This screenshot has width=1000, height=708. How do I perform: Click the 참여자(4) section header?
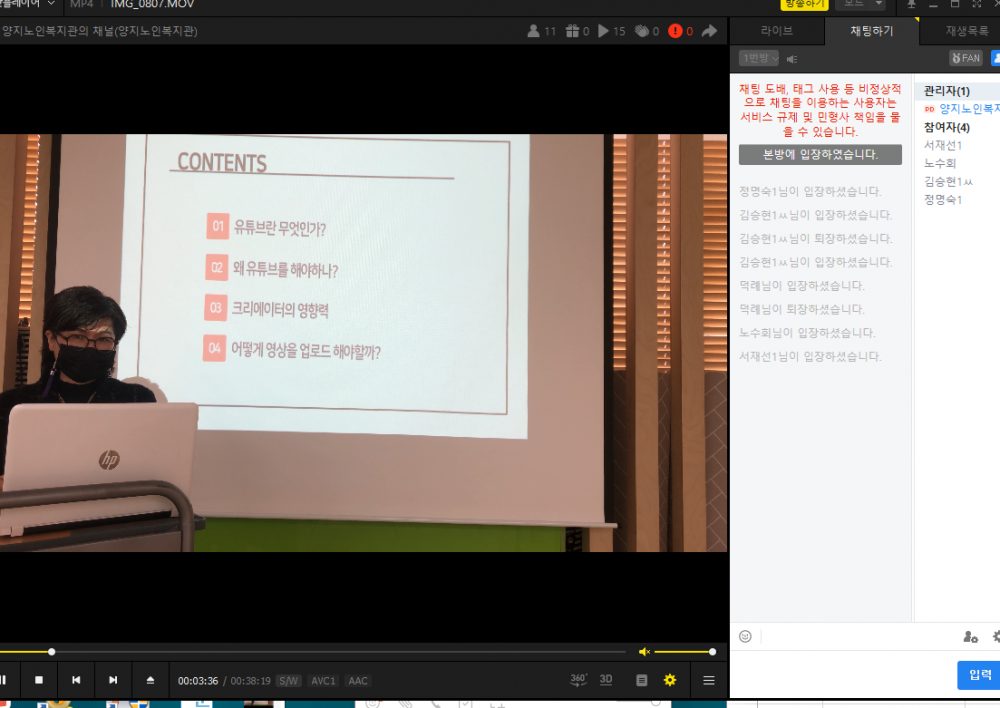point(946,127)
